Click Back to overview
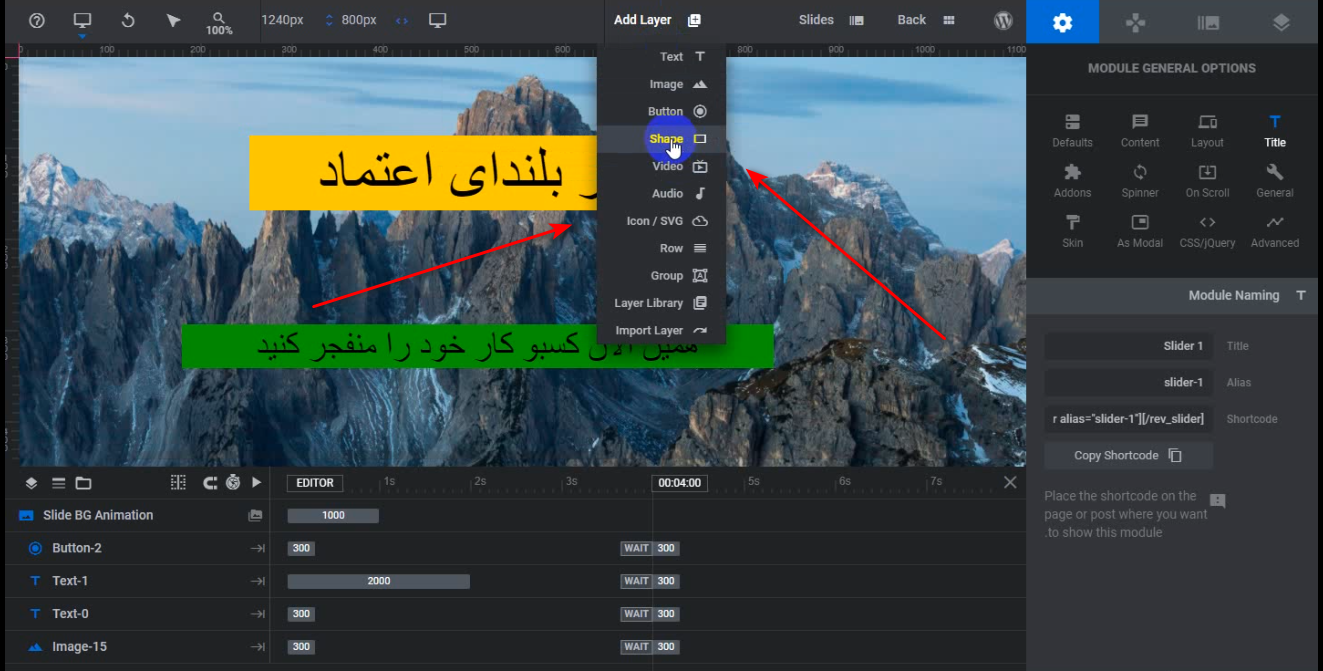The height and width of the screenshot is (671, 1323). (925, 20)
